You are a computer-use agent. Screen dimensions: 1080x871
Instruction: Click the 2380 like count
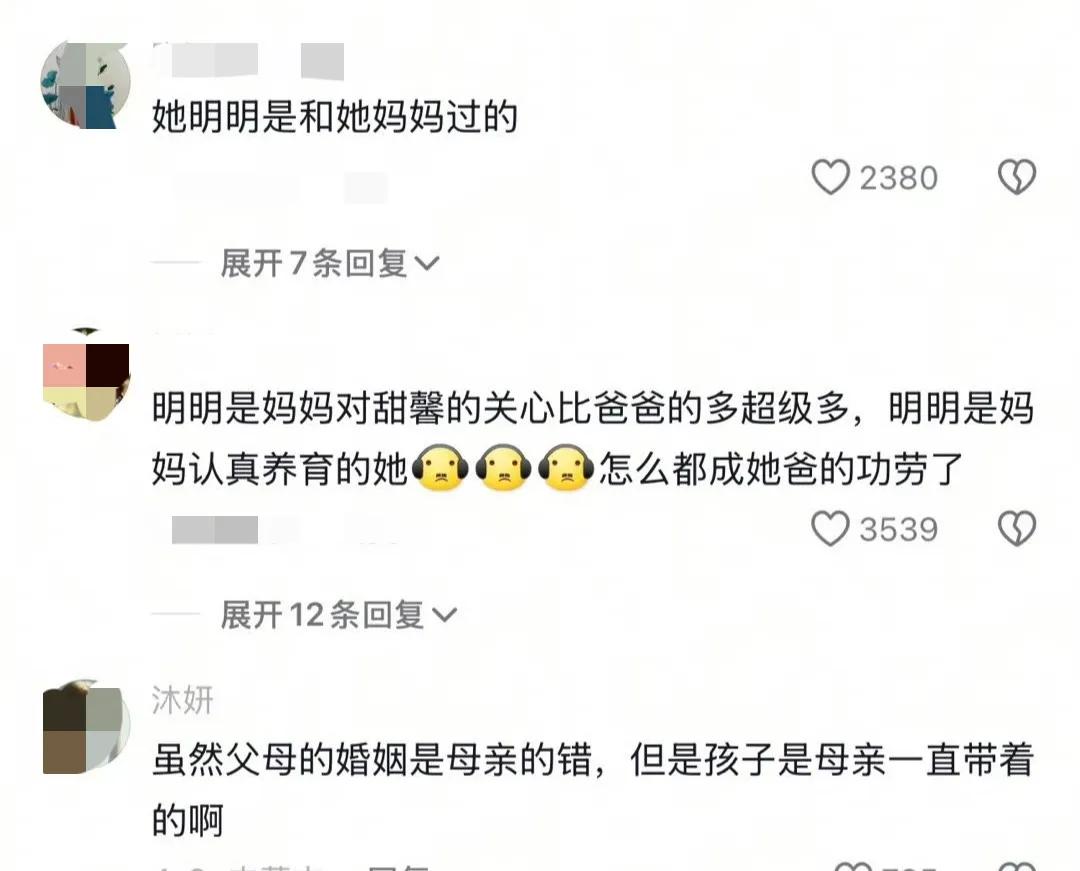tap(898, 178)
